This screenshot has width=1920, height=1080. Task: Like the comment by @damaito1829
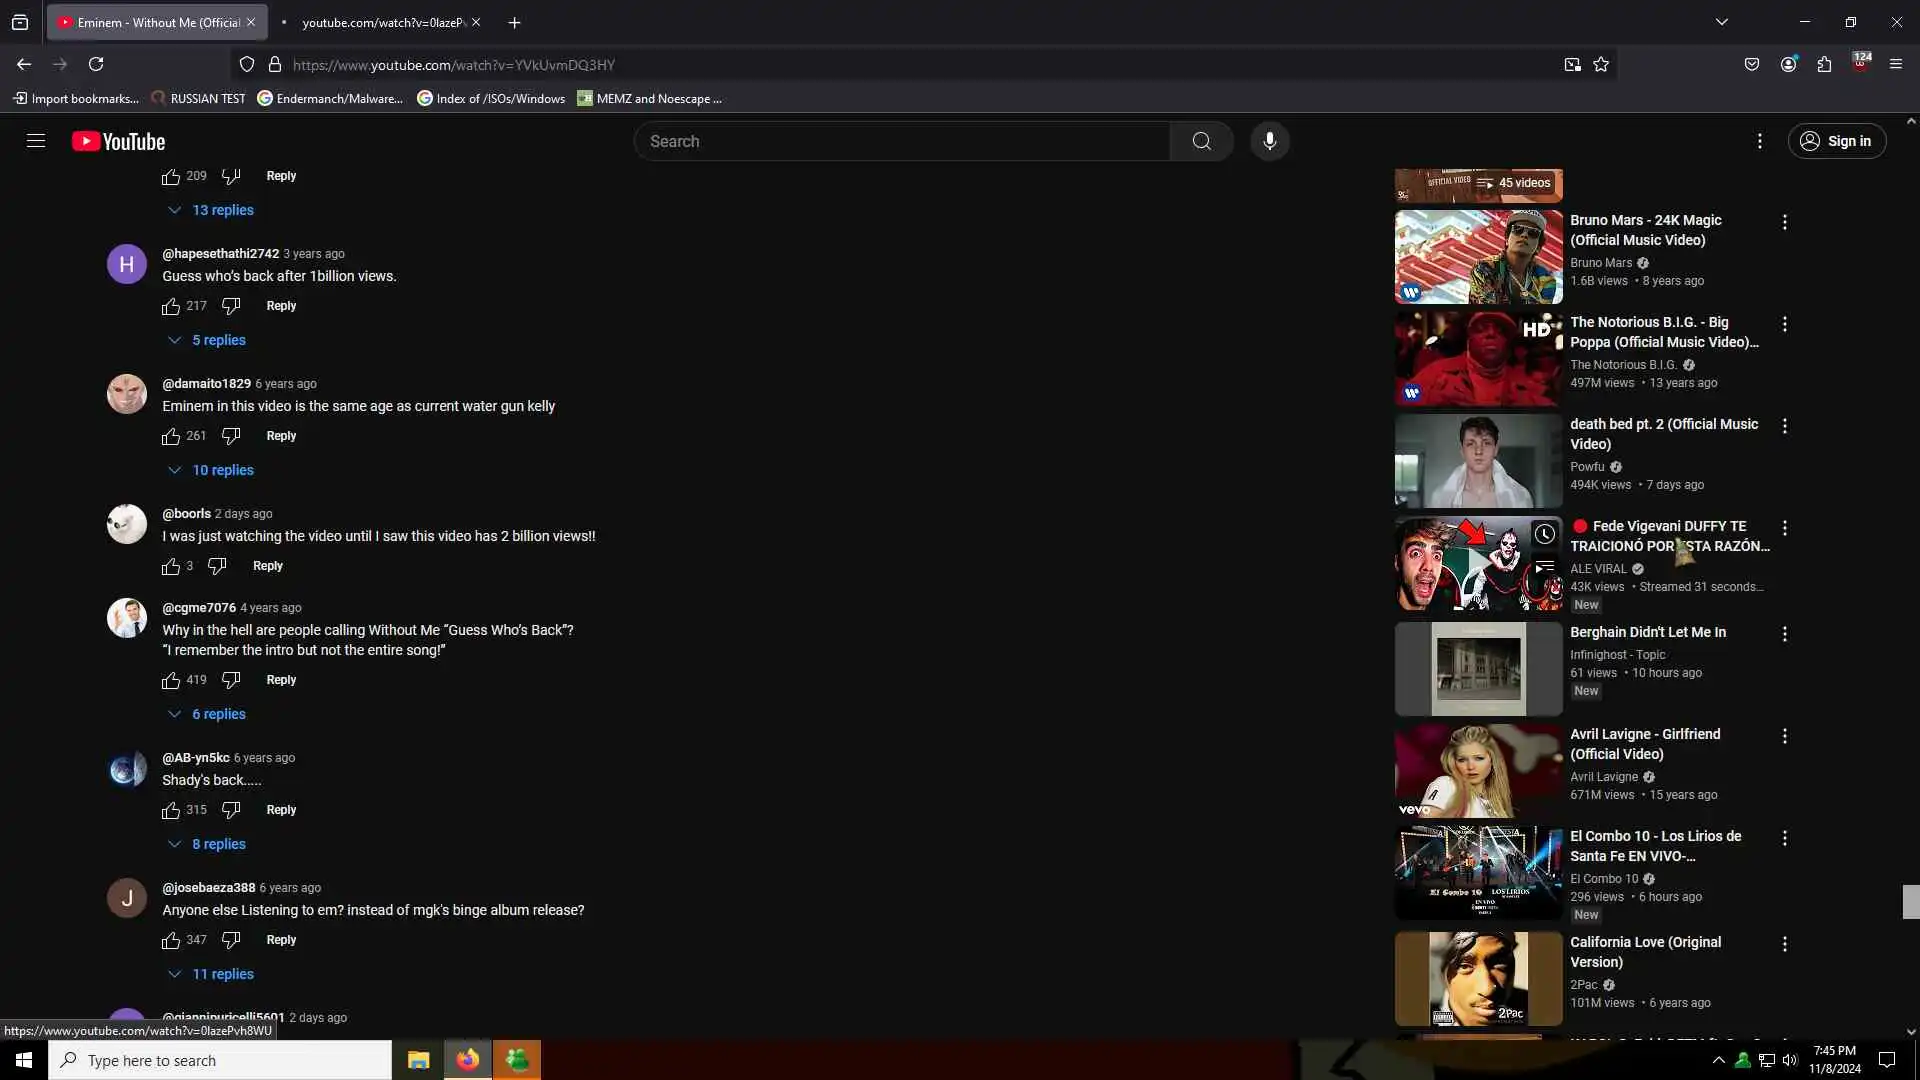point(171,437)
